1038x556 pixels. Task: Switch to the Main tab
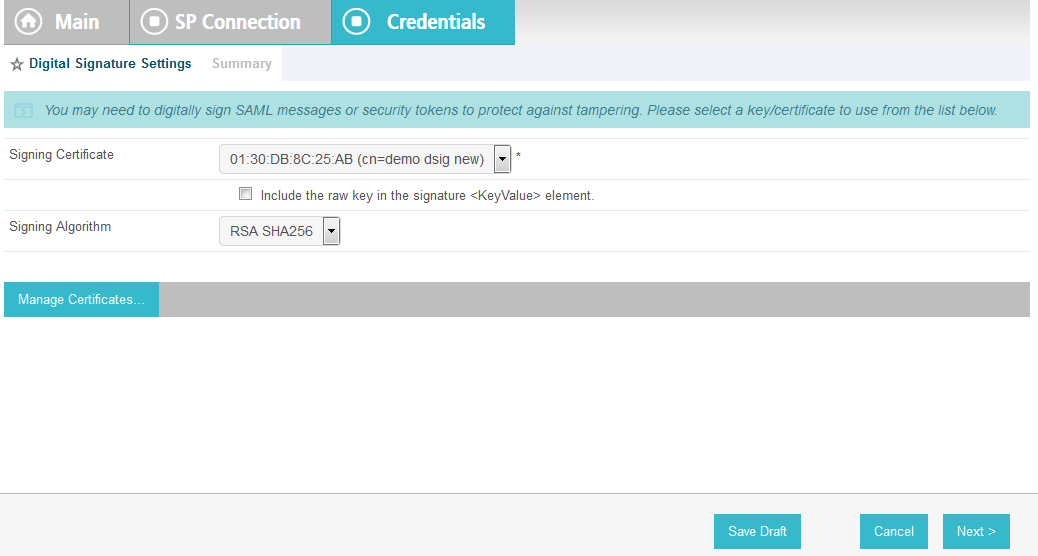click(66, 22)
